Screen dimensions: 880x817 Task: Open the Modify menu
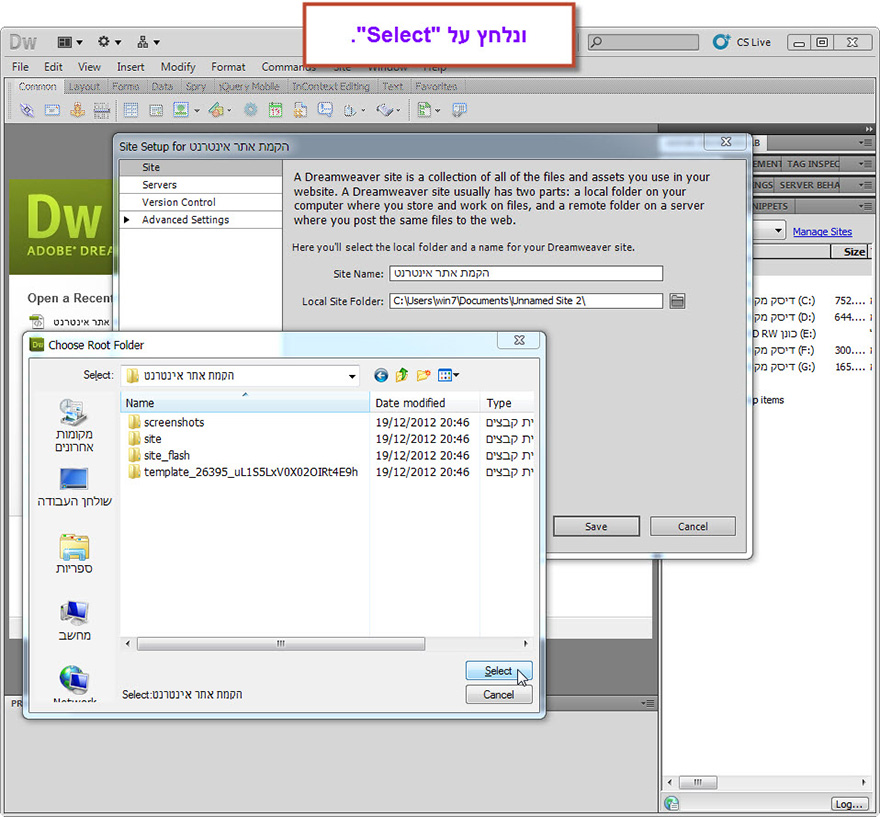178,67
